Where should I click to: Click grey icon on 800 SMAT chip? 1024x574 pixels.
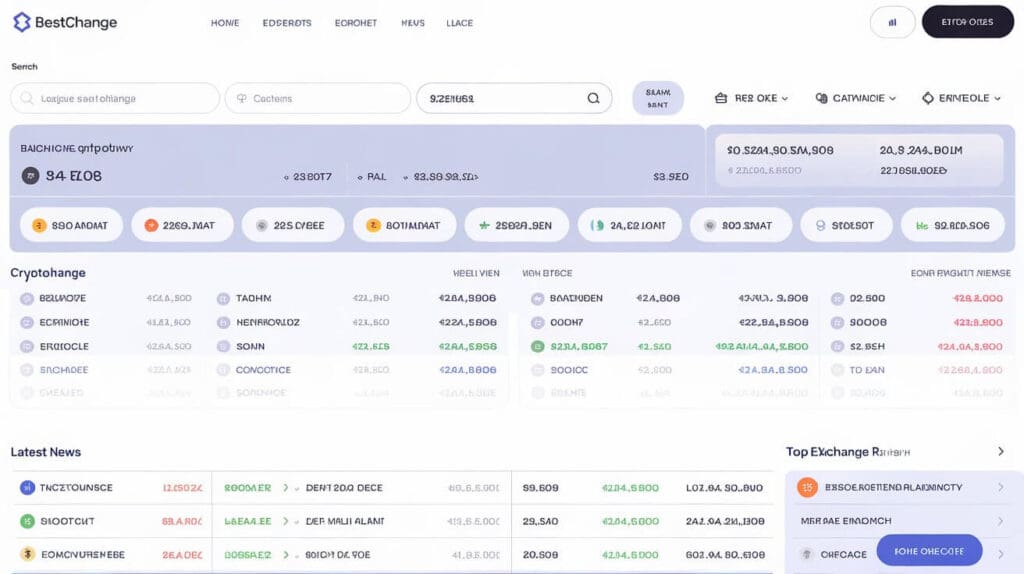(710, 225)
